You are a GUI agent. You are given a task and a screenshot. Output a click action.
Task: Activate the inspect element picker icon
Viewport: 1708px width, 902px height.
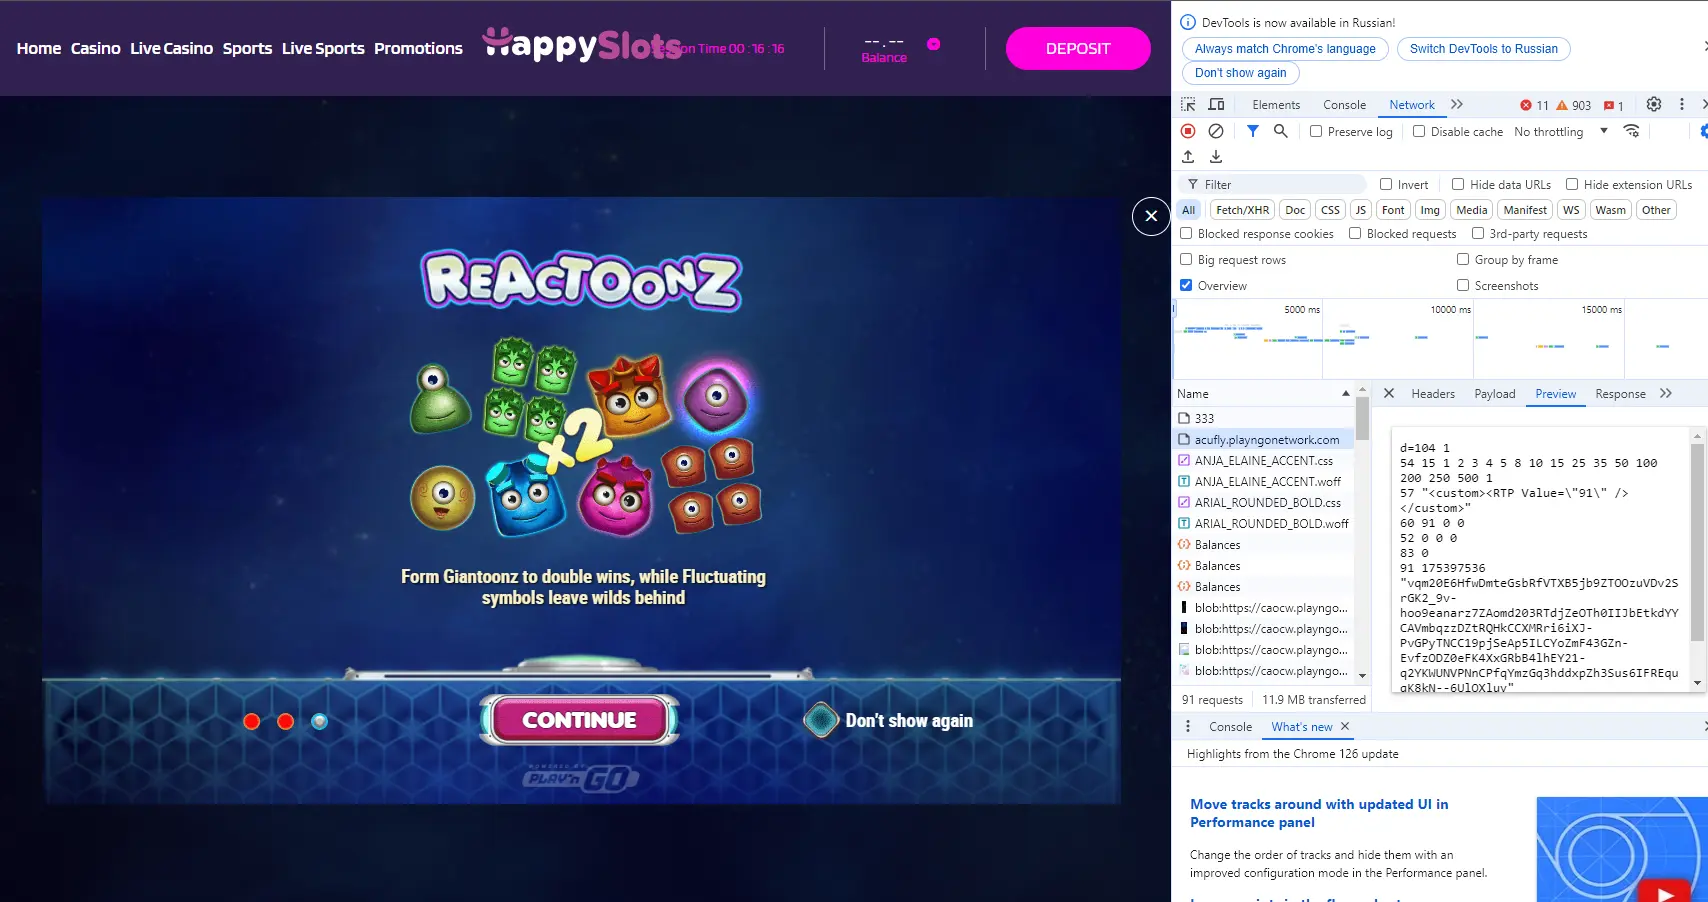[x=1188, y=105]
